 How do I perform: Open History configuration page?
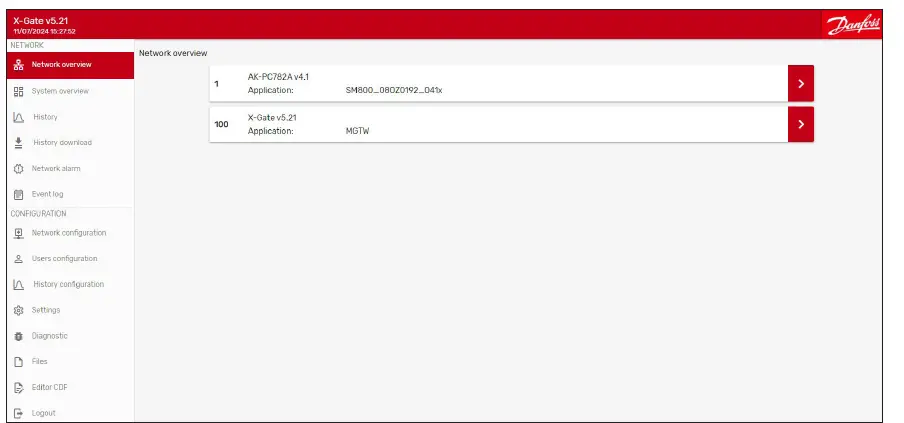coord(67,285)
